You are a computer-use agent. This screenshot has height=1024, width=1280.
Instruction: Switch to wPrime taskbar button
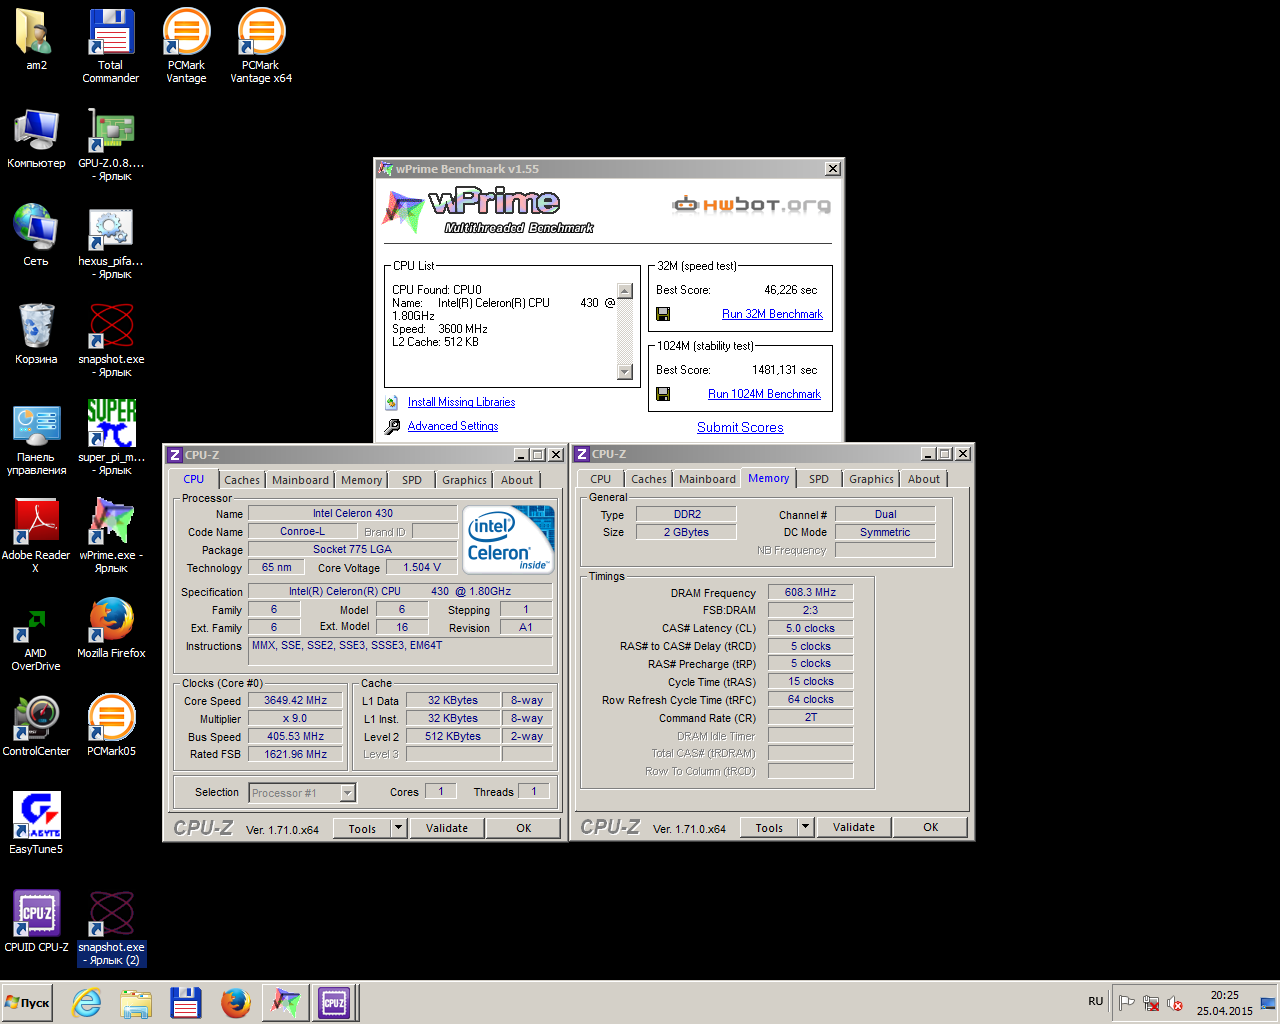tap(285, 1002)
